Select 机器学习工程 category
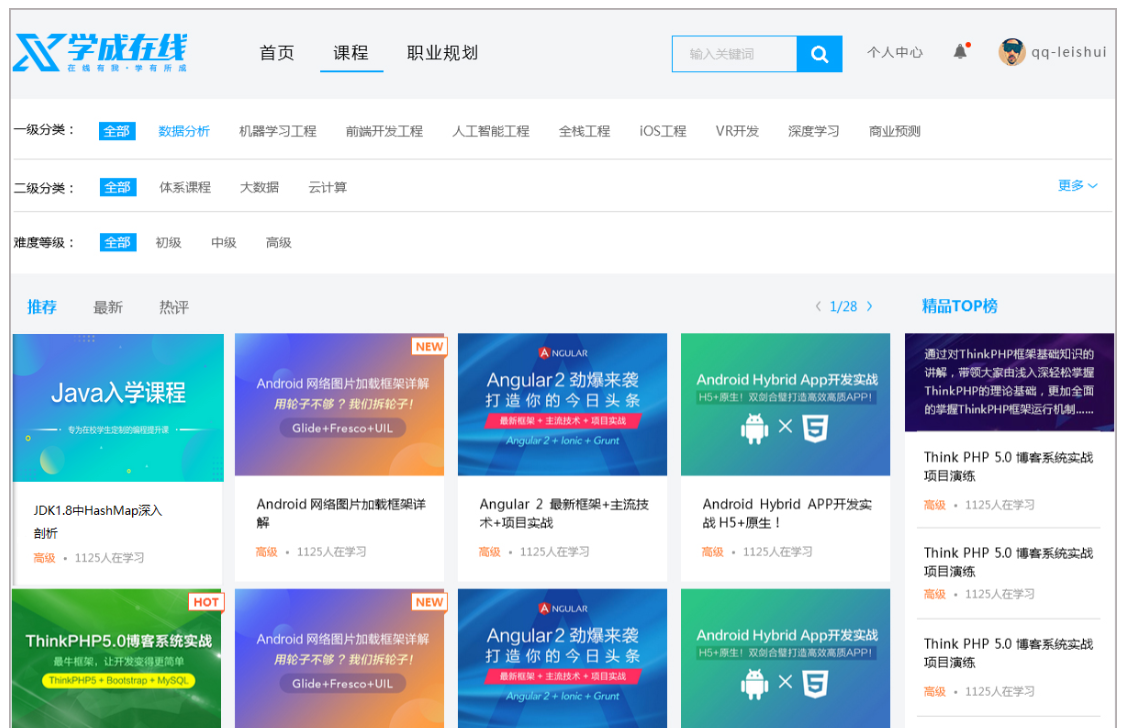The height and width of the screenshot is (728, 1122). pyautogui.click(x=278, y=131)
